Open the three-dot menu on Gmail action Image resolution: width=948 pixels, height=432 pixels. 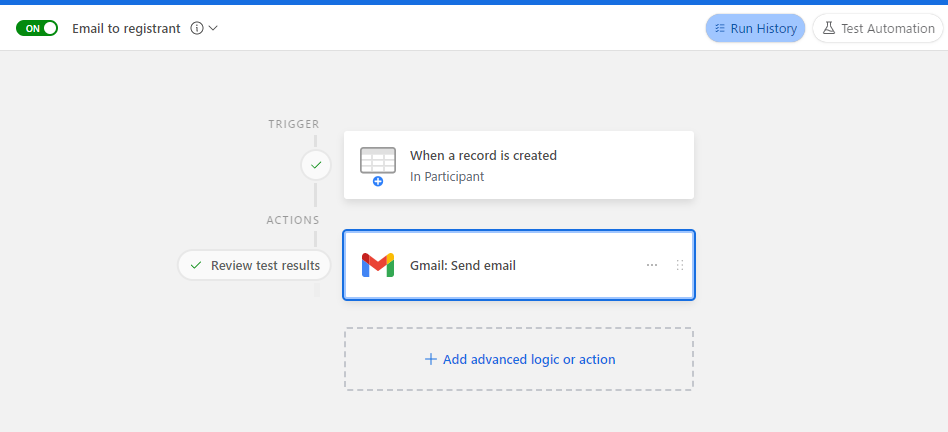652,265
